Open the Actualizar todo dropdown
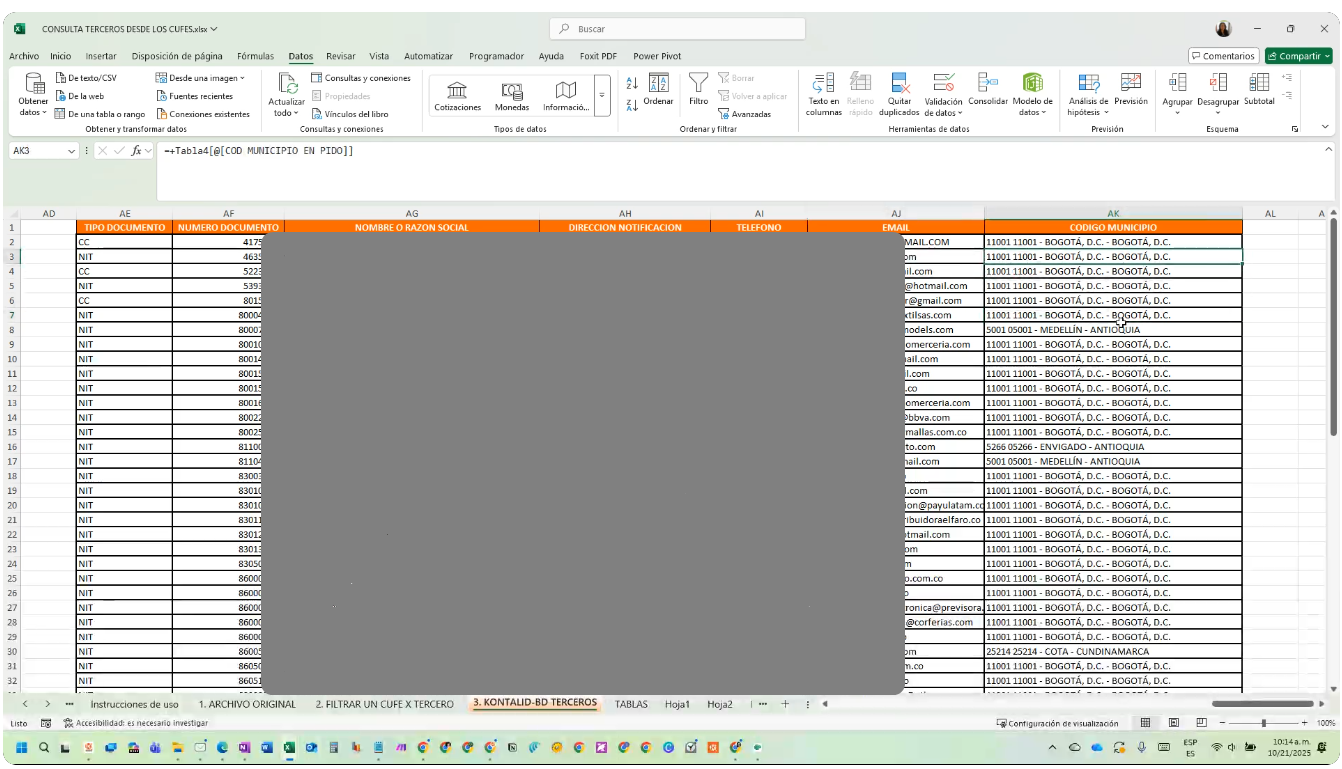The width and height of the screenshot is (1342, 769). point(286,113)
